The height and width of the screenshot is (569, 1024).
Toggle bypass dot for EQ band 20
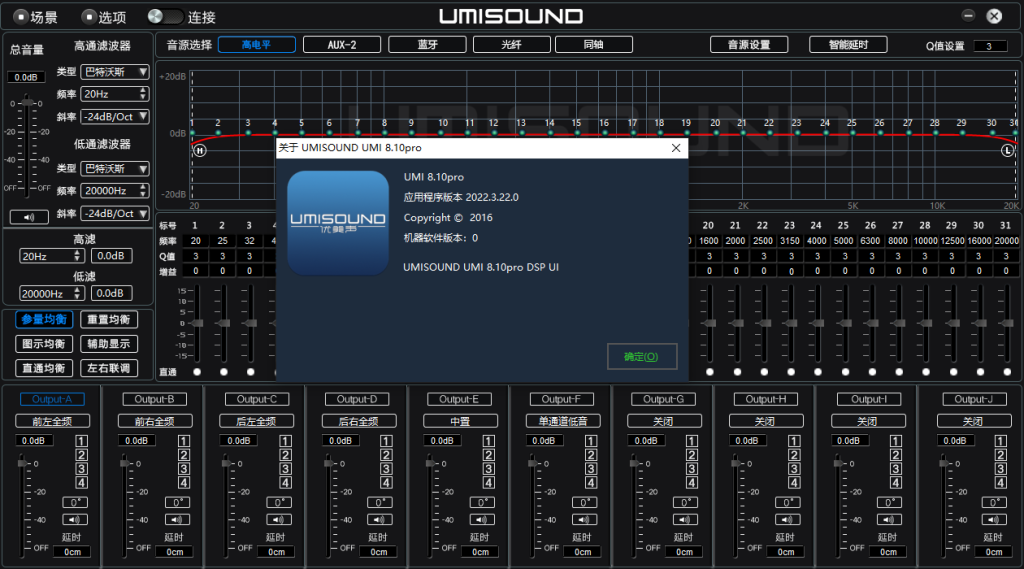coord(710,372)
